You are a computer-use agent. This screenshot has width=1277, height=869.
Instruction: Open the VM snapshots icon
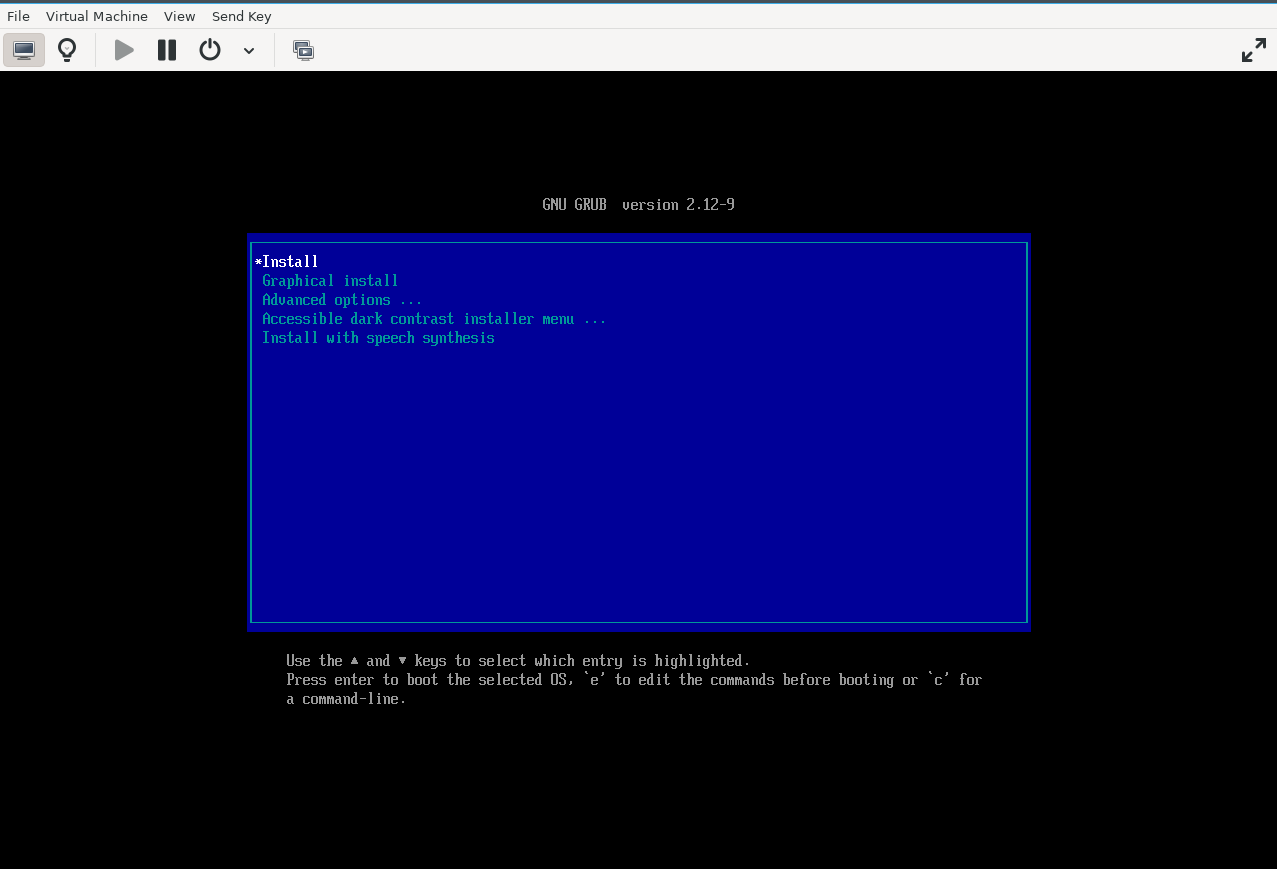pyautogui.click(x=303, y=49)
